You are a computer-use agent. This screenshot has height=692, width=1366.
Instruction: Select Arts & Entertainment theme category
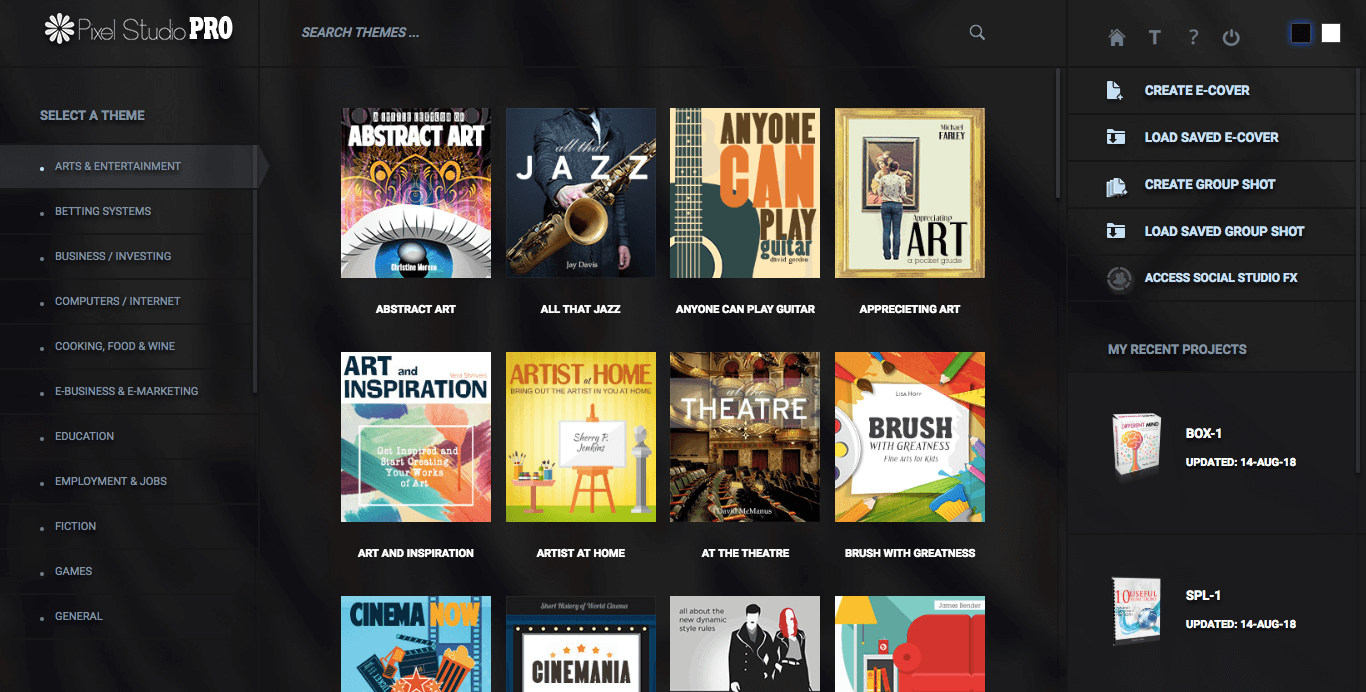pos(128,166)
